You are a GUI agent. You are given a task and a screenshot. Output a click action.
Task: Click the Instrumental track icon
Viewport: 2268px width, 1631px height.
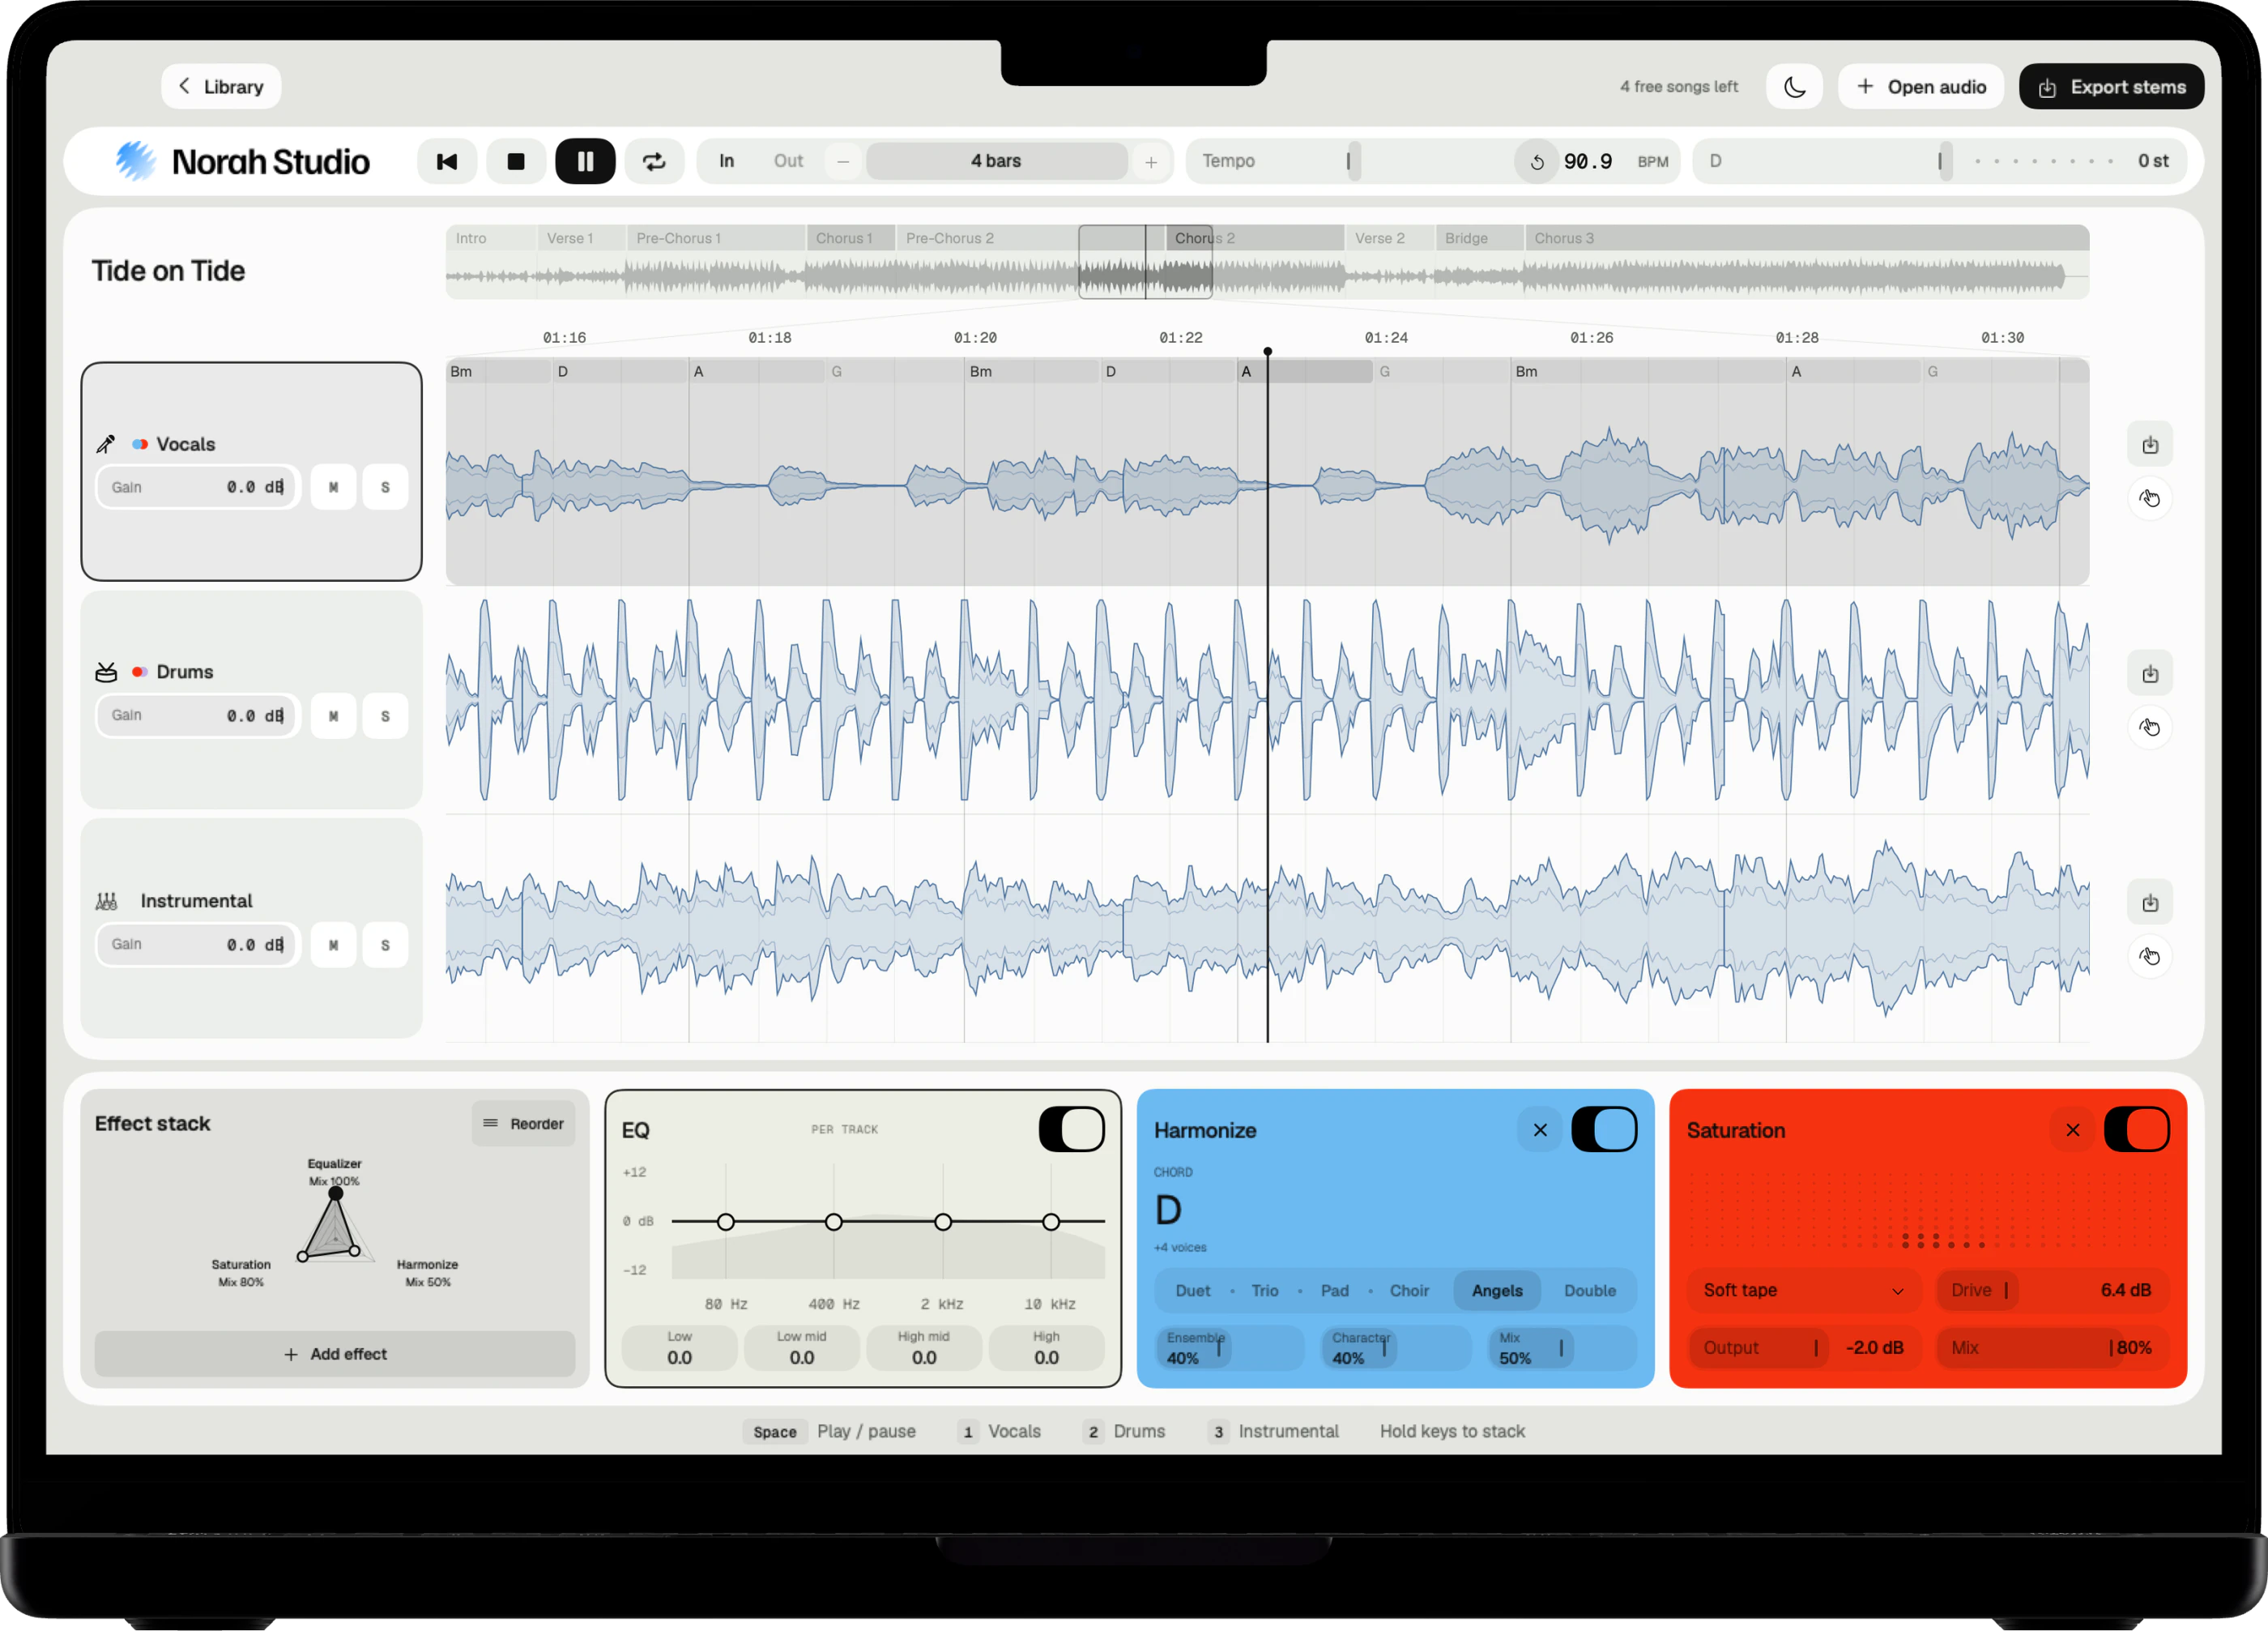click(106, 901)
